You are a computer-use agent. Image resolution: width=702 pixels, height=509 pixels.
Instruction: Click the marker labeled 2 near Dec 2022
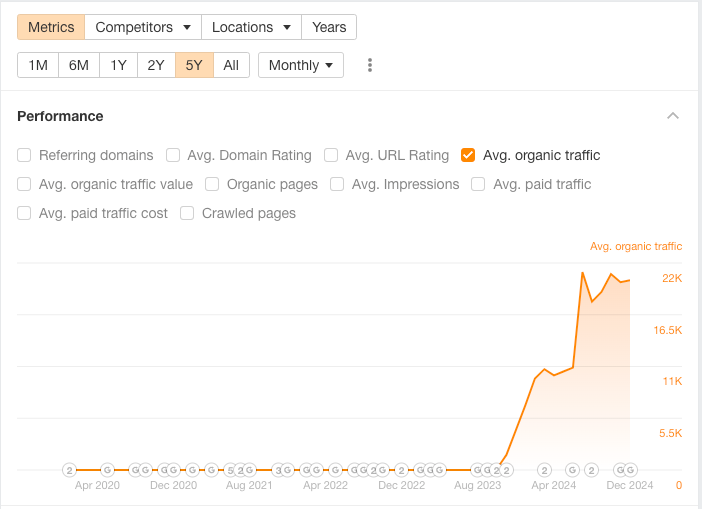(x=402, y=470)
